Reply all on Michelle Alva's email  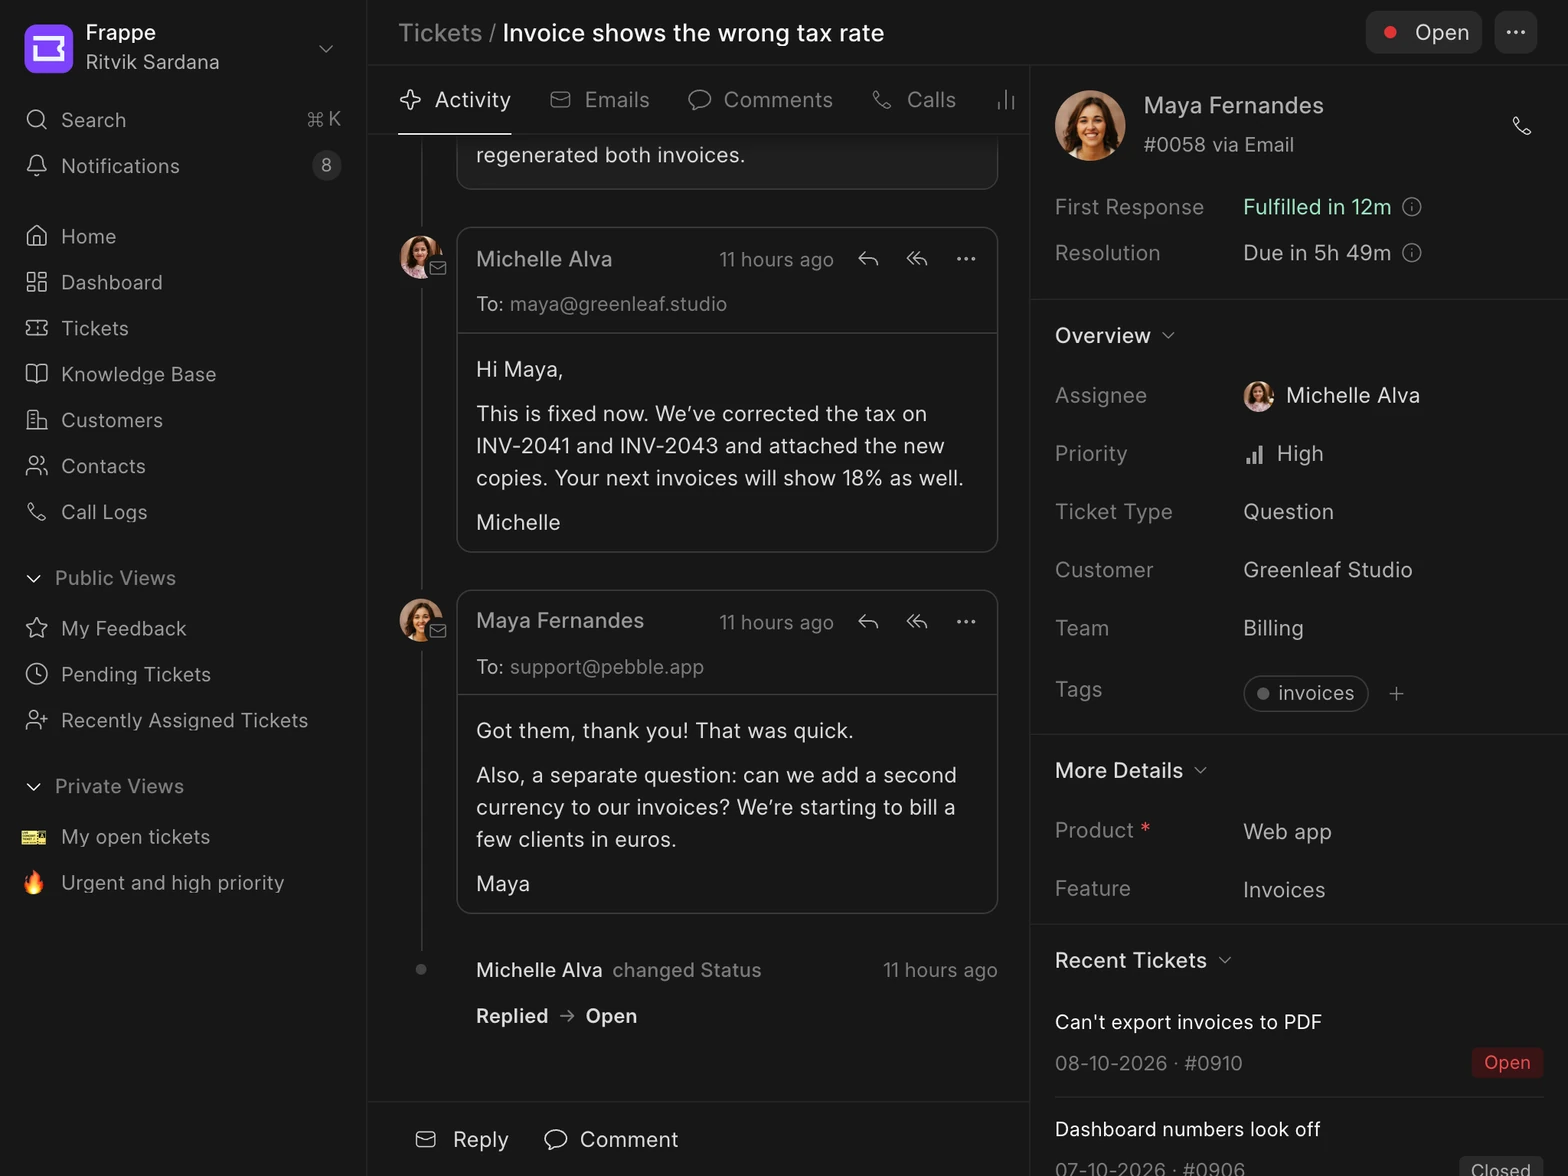(x=917, y=259)
